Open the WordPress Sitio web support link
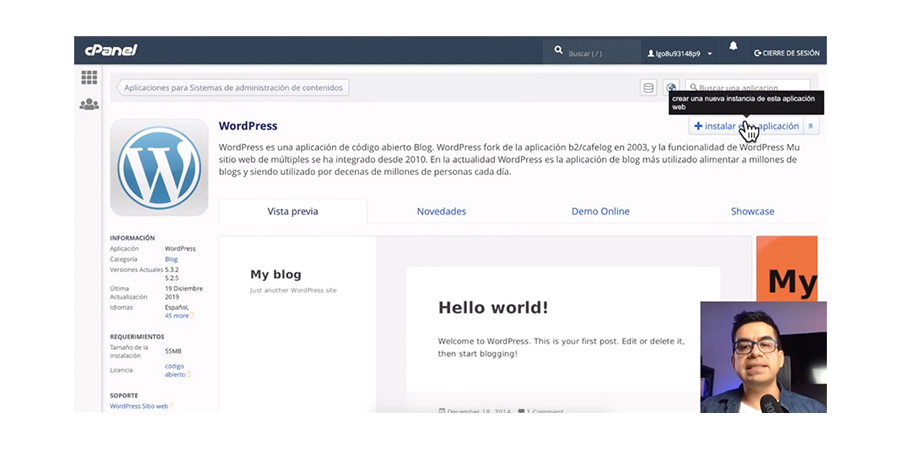The height and width of the screenshot is (450, 900). 139,406
